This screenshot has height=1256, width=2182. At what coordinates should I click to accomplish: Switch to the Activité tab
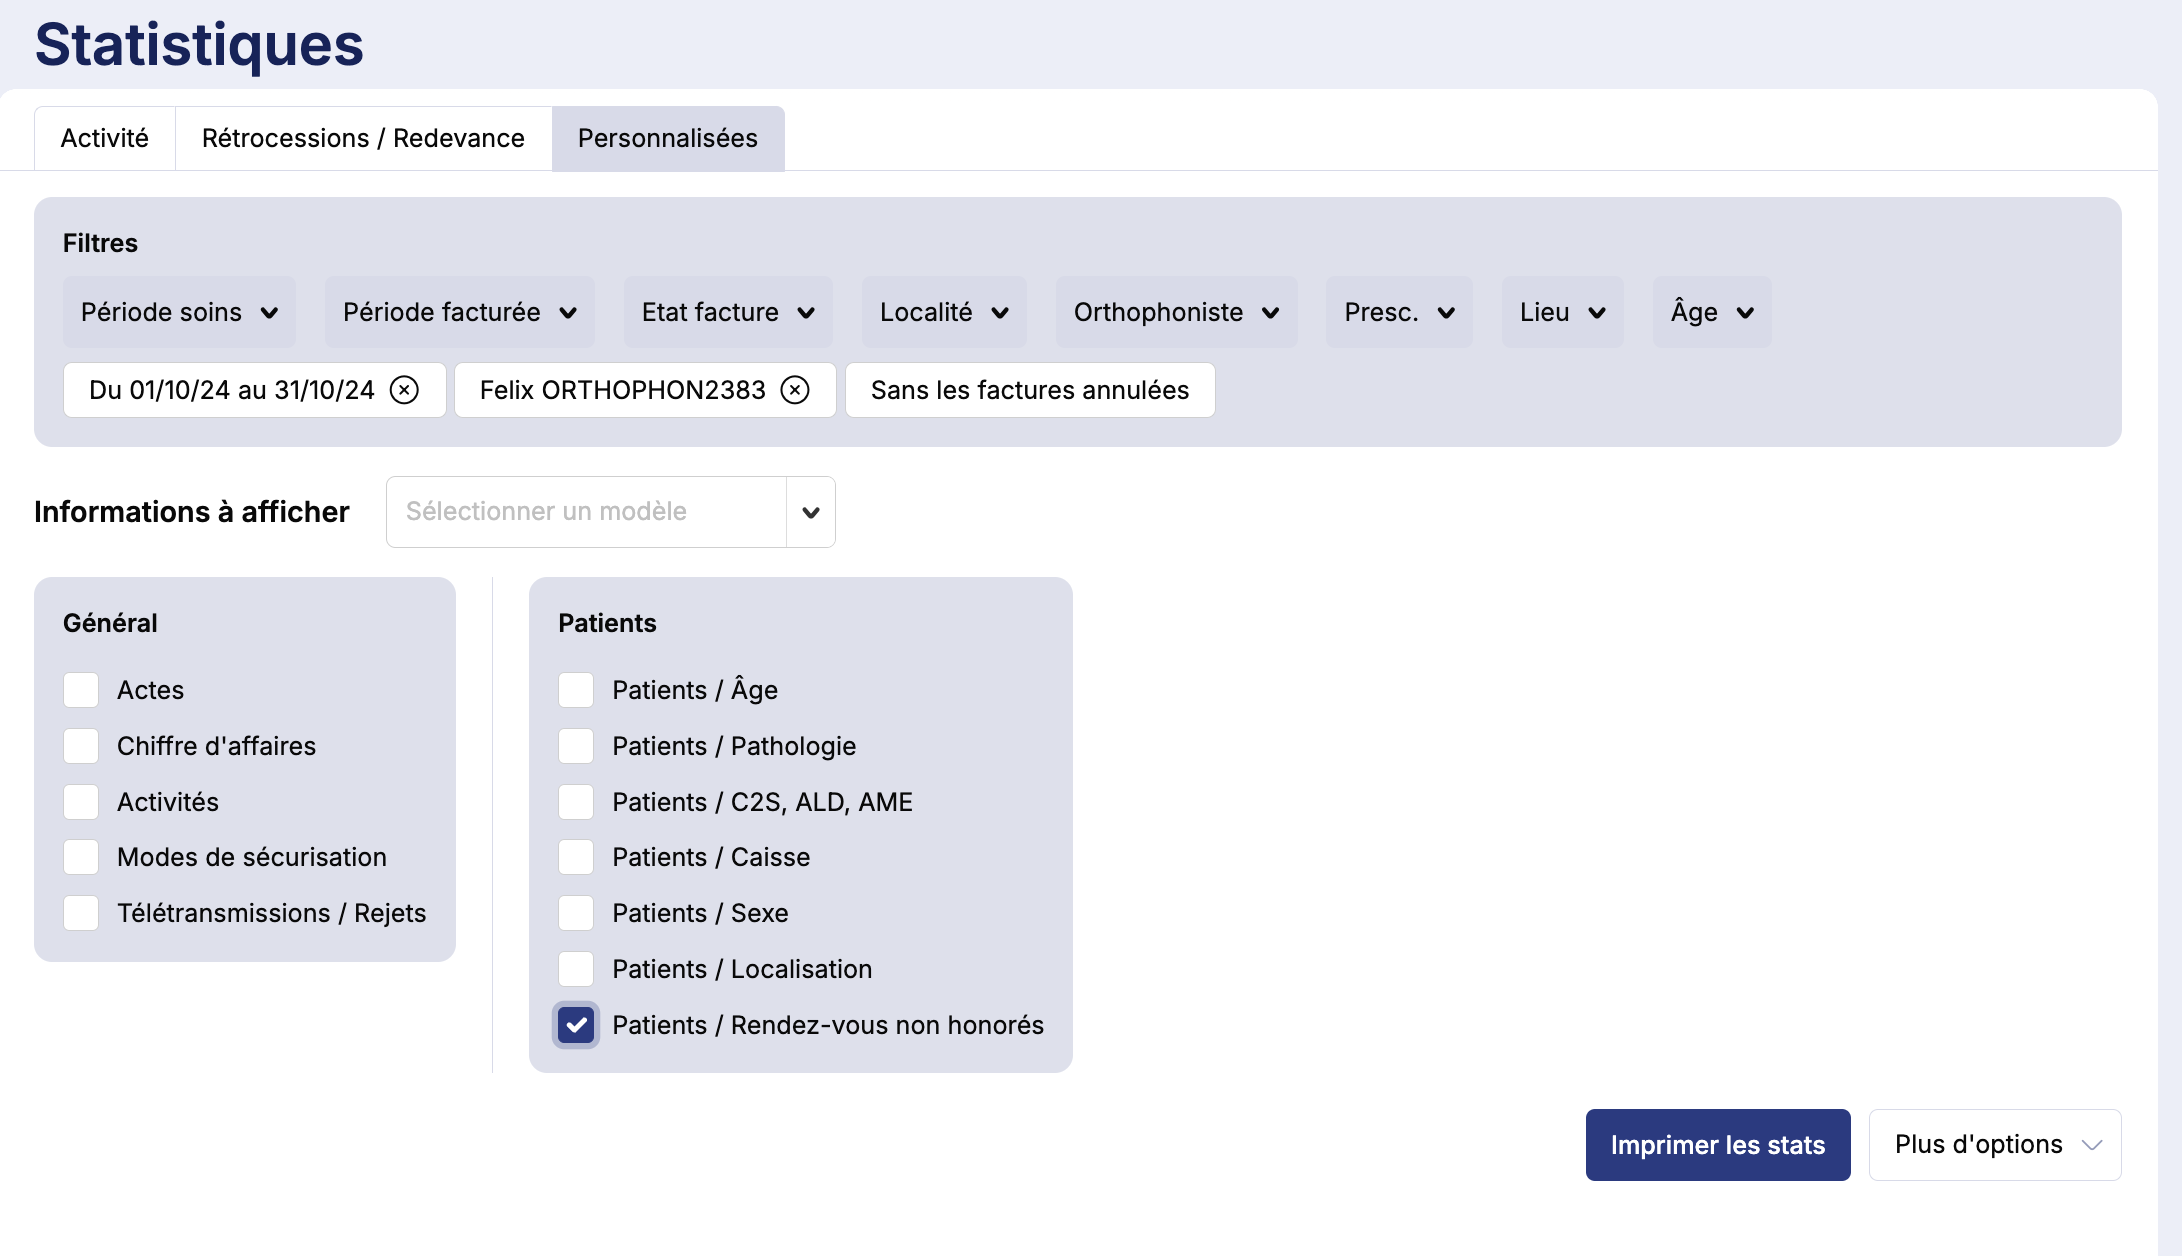coord(105,138)
